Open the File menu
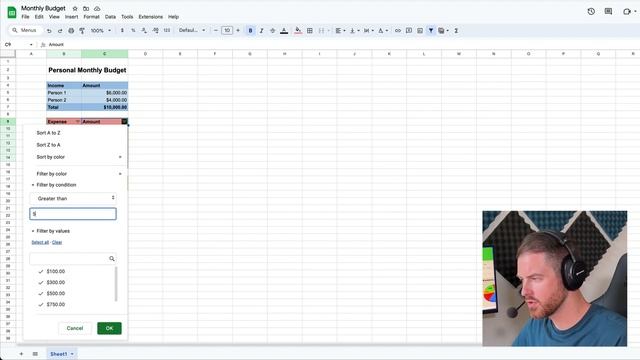This screenshot has height=360, width=640. [25, 17]
